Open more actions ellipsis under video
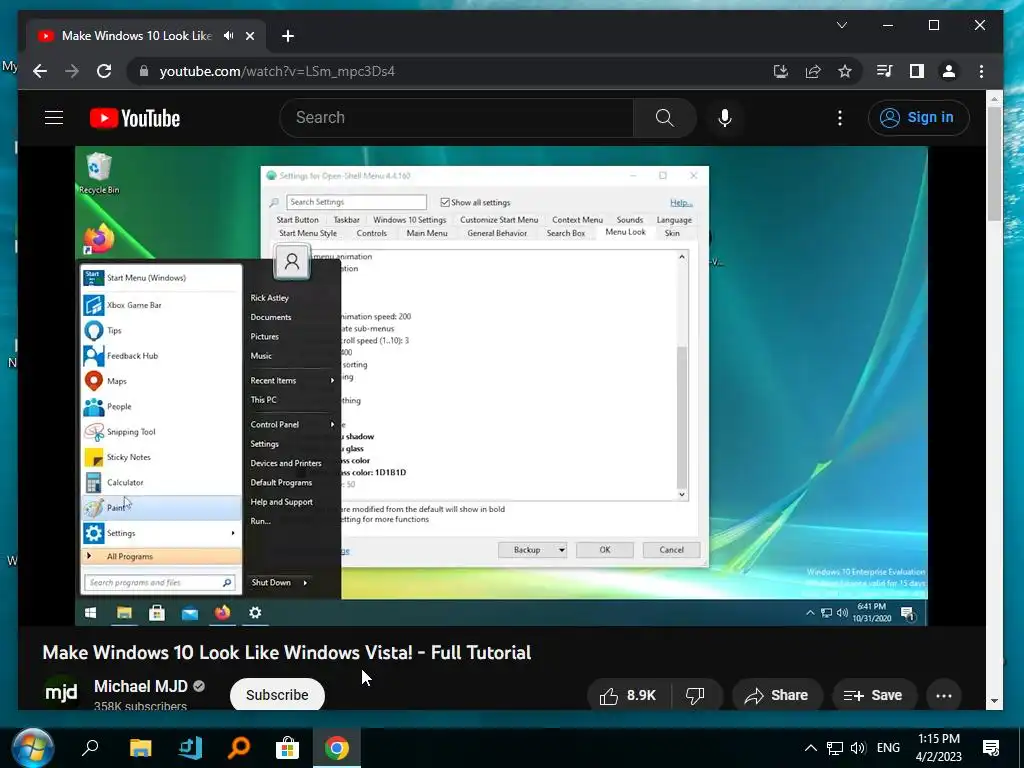Screen dimensions: 1024x768 click(x=944, y=696)
